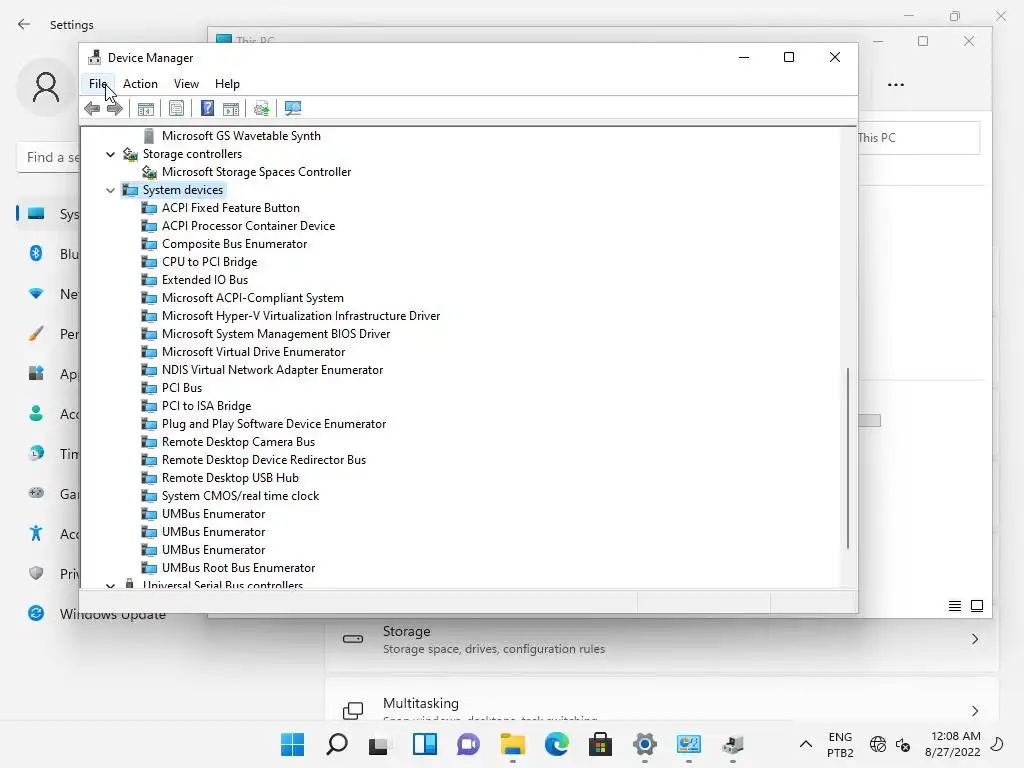This screenshot has width=1024, height=768.
Task: Click Settings back arrow
Action: tap(24, 24)
